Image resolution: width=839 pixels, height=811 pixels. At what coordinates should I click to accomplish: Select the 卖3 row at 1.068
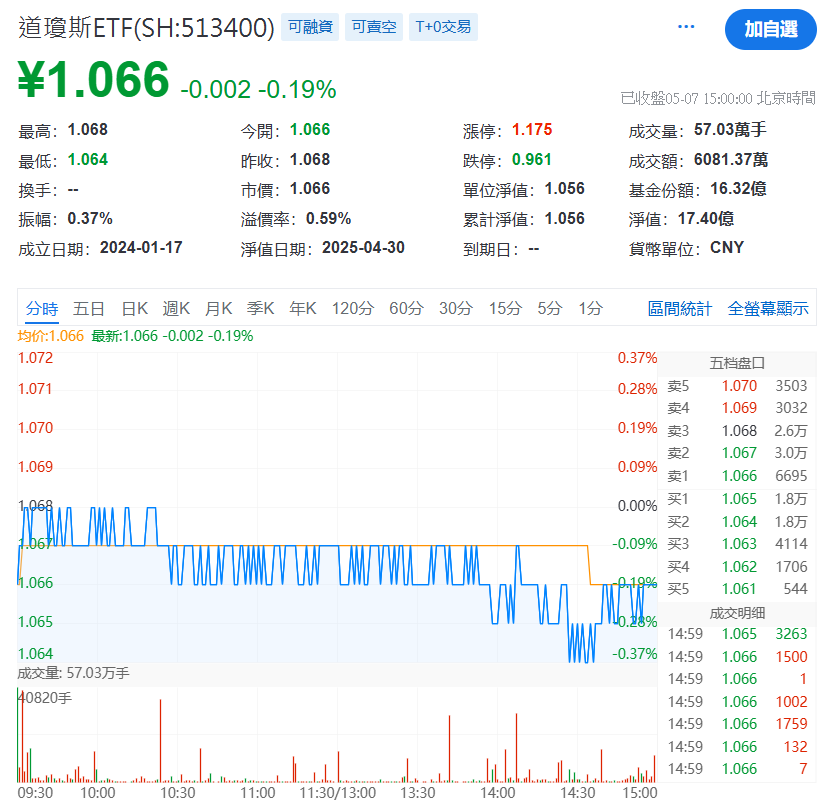click(x=737, y=431)
